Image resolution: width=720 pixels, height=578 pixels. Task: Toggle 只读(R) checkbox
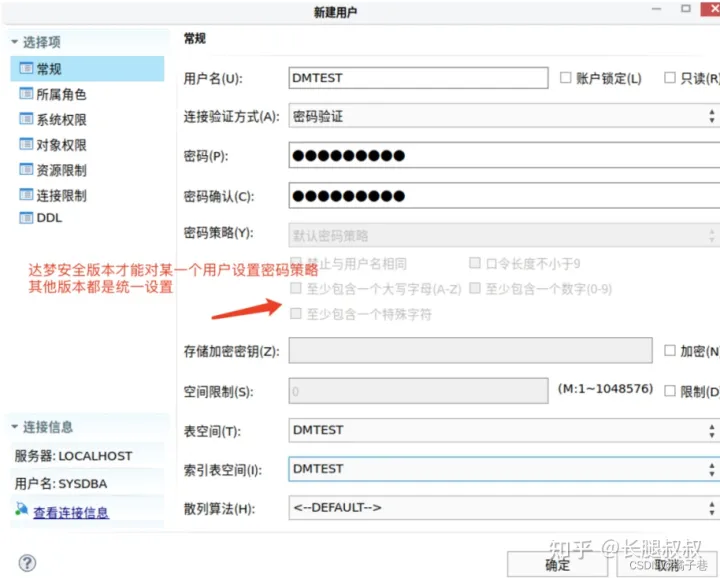670,78
